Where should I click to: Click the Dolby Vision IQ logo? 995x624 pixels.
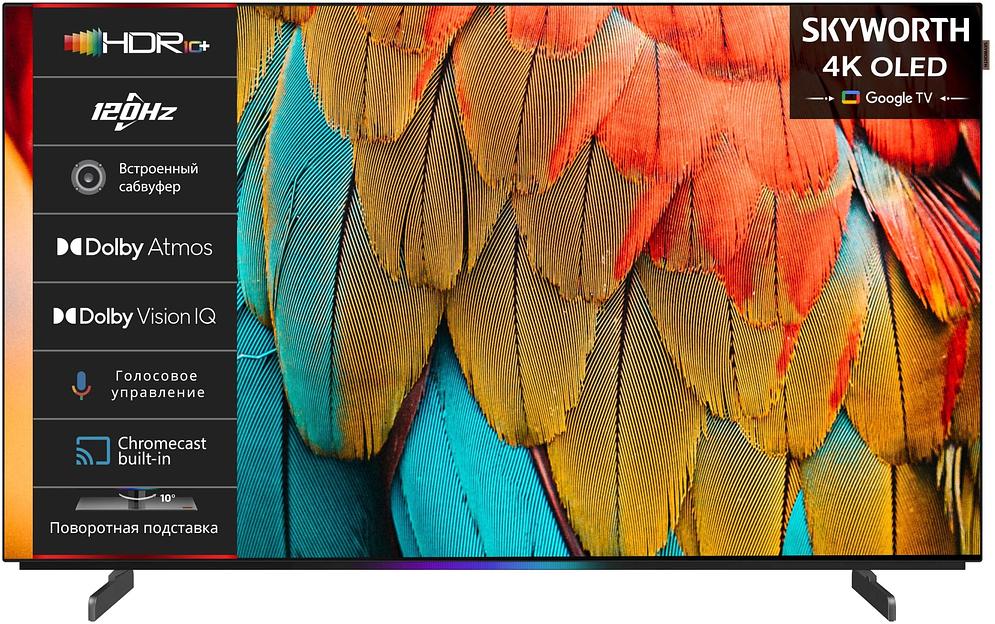135,316
